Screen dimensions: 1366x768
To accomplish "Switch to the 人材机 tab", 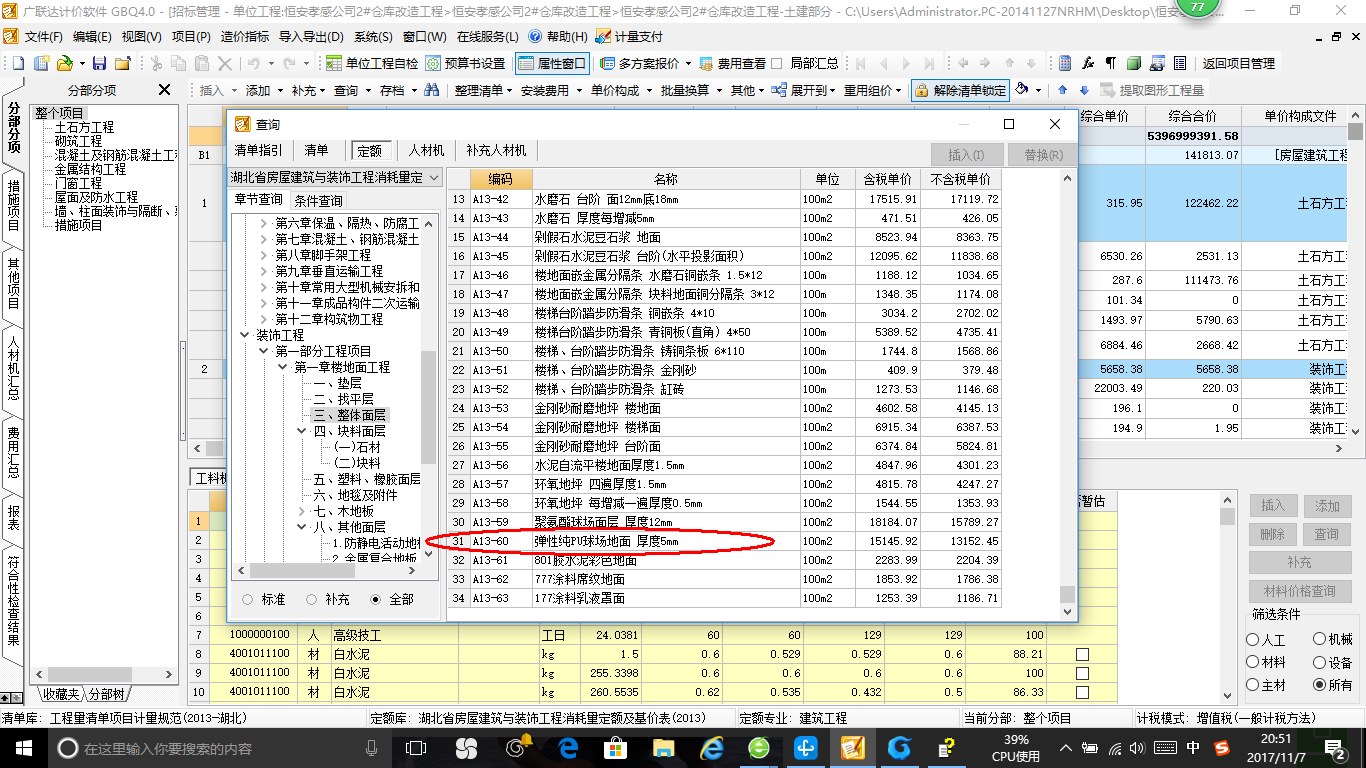I will pyautogui.click(x=426, y=150).
